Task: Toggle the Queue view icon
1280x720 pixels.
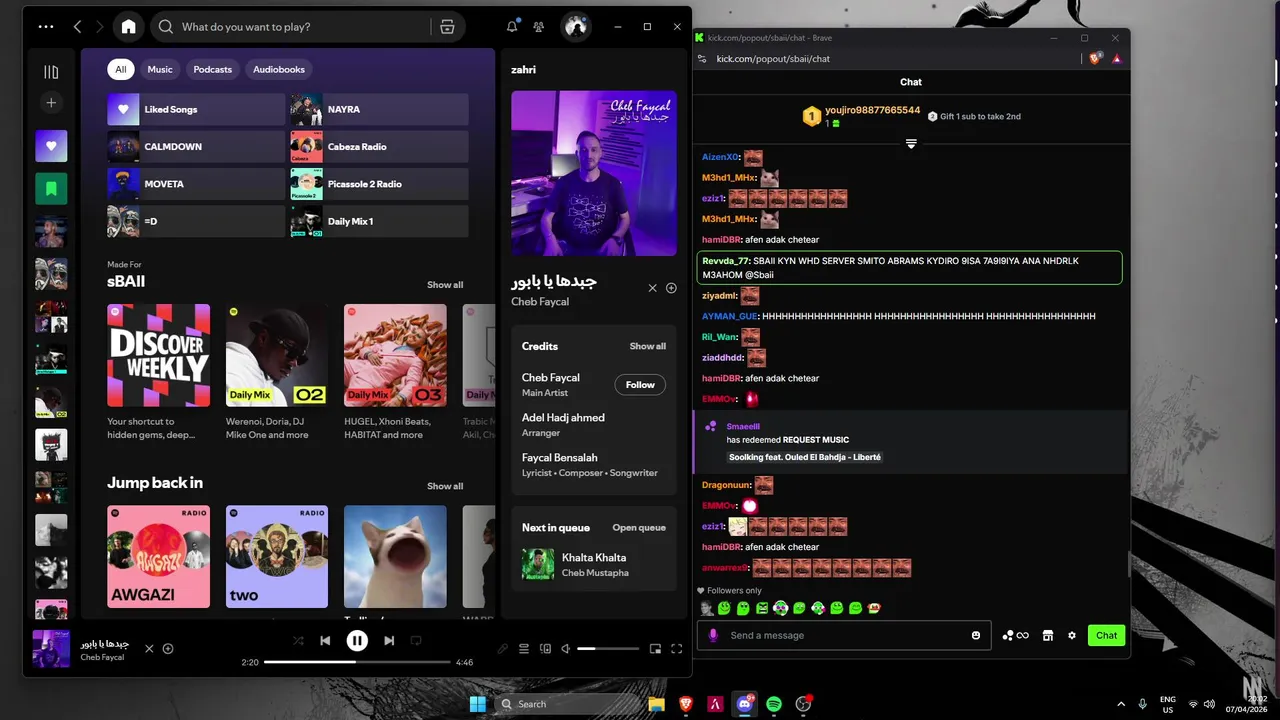Action: point(524,649)
